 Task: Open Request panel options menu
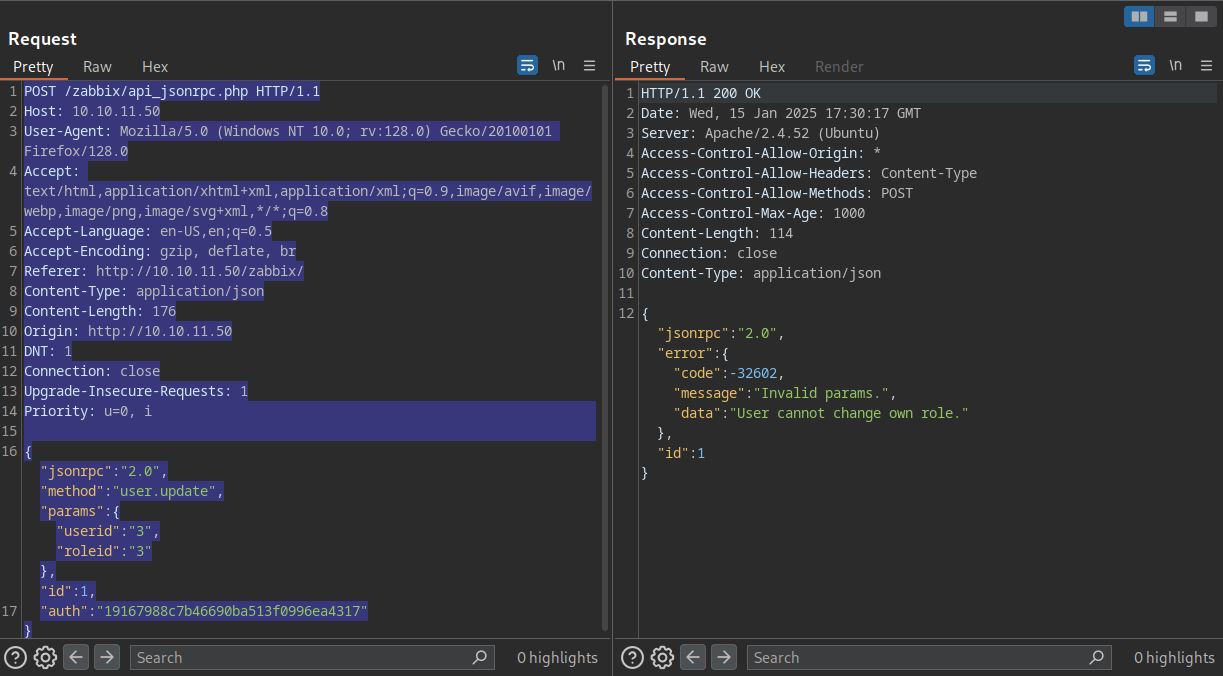[589, 65]
